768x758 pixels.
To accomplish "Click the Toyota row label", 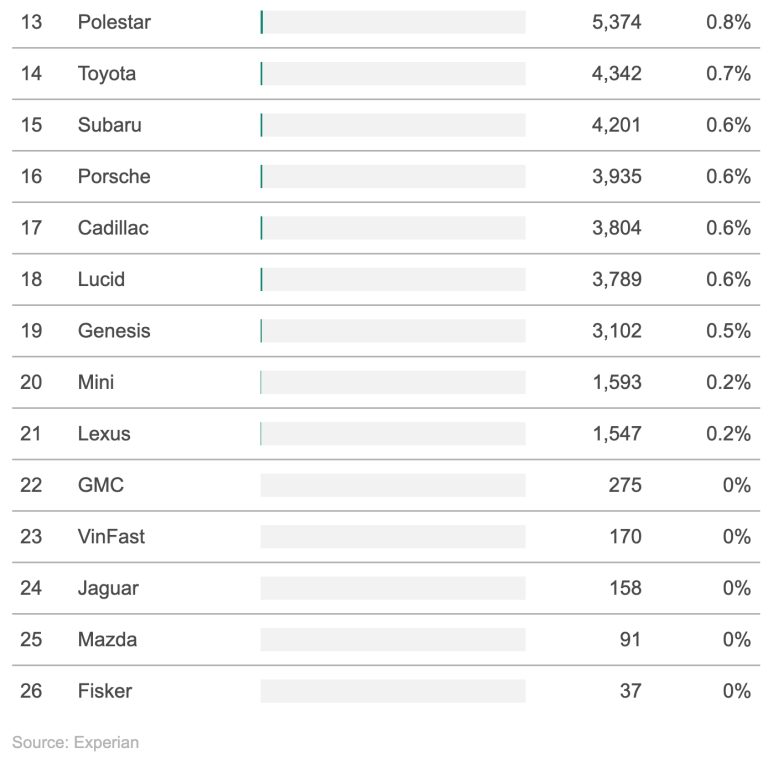I will [x=107, y=73].
